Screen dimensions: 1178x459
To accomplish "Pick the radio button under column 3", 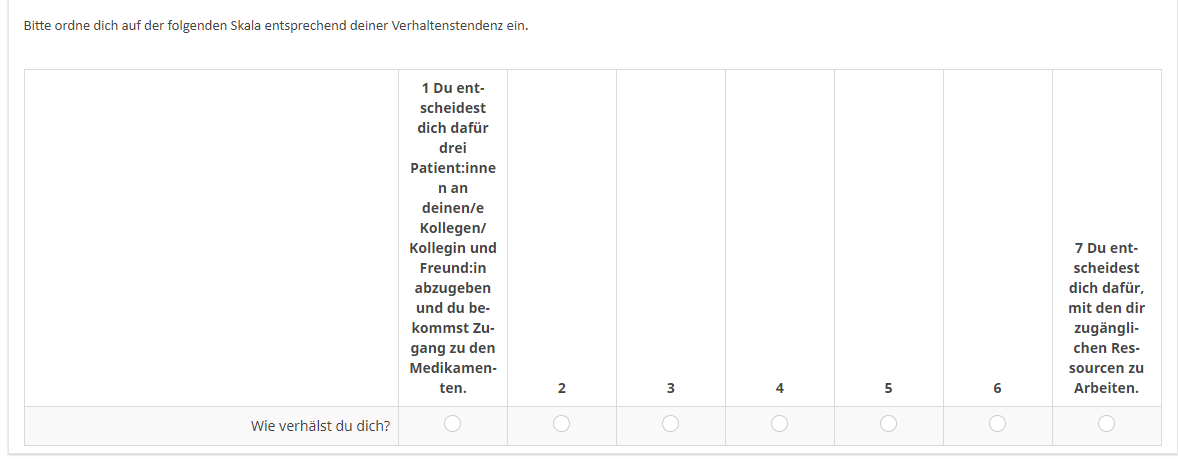I will click(x=671, y=424).
